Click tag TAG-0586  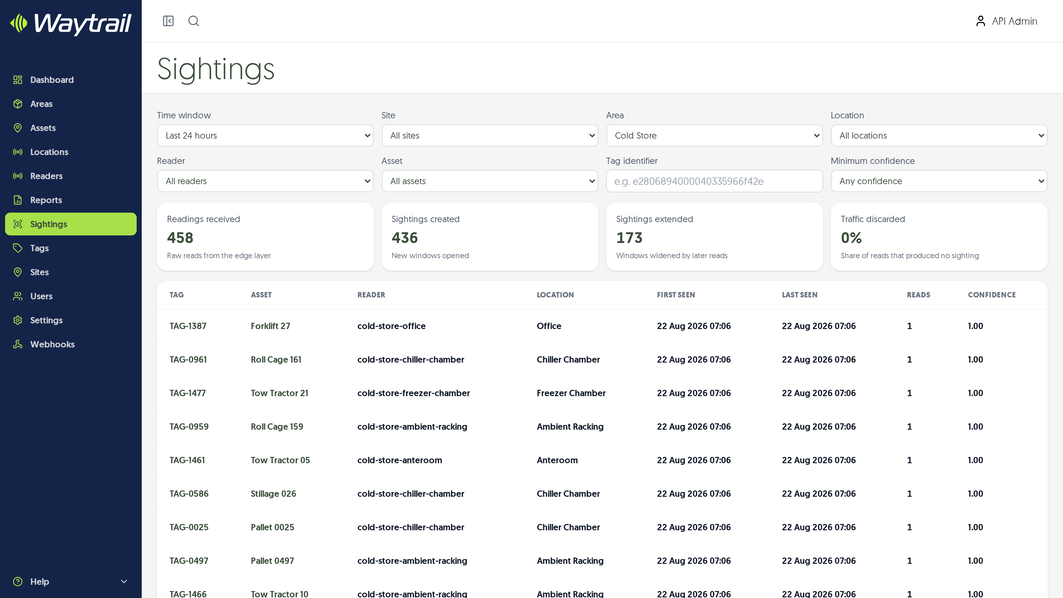(188, 494)
